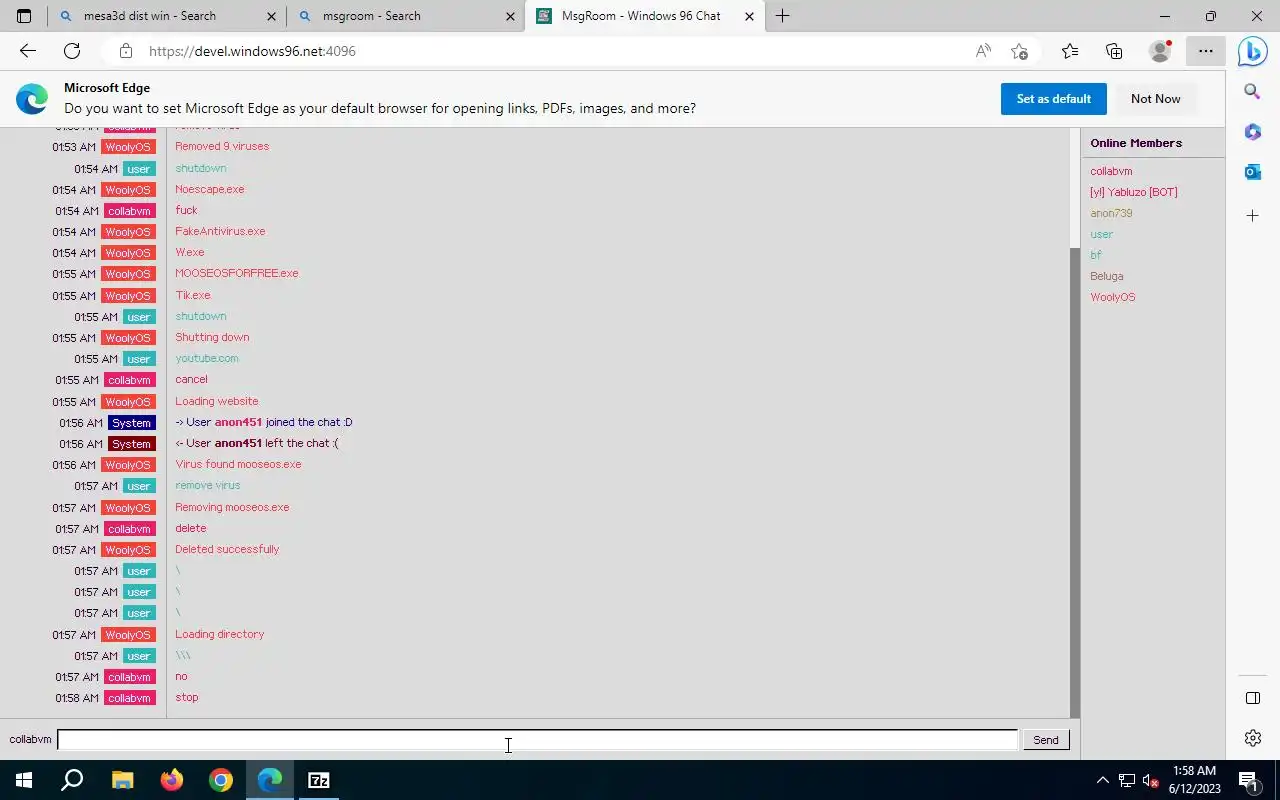Viewport: 1280px width, 800px height.
Task: Select [y!] Yabluzo [BOT] member
Action: pos(1134,192)
